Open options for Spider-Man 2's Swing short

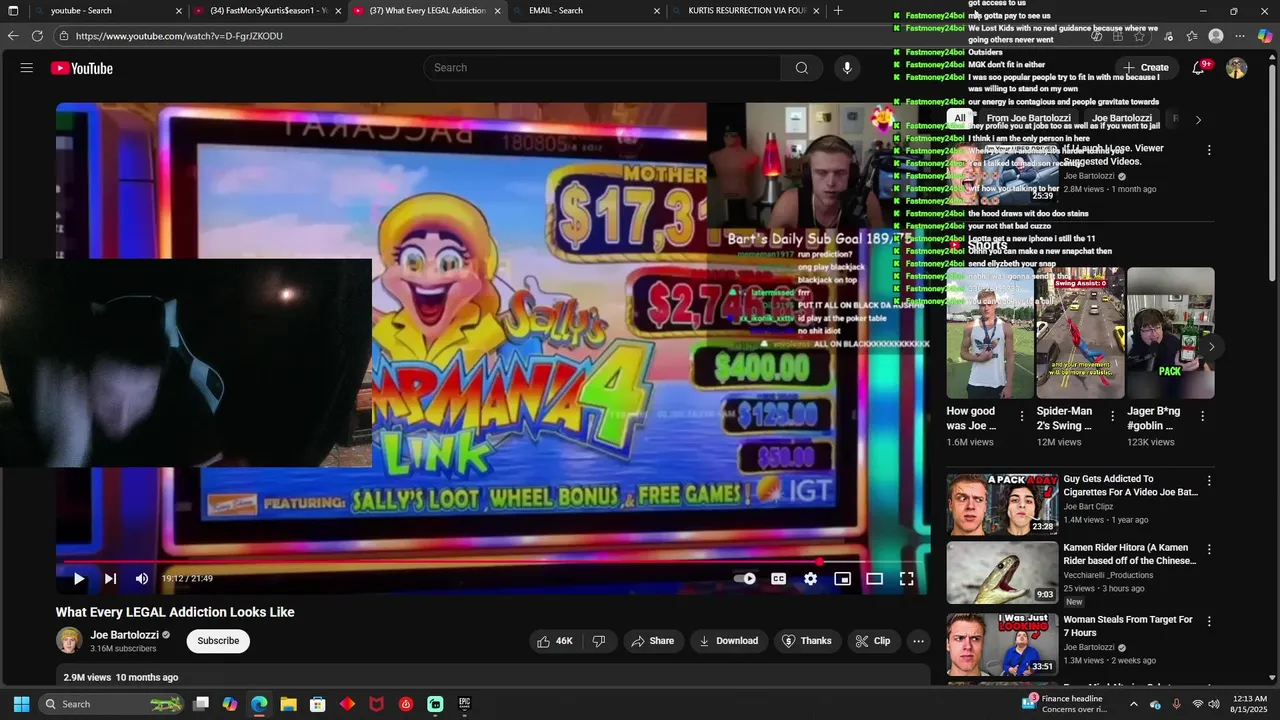click(x=1112, y=416)
